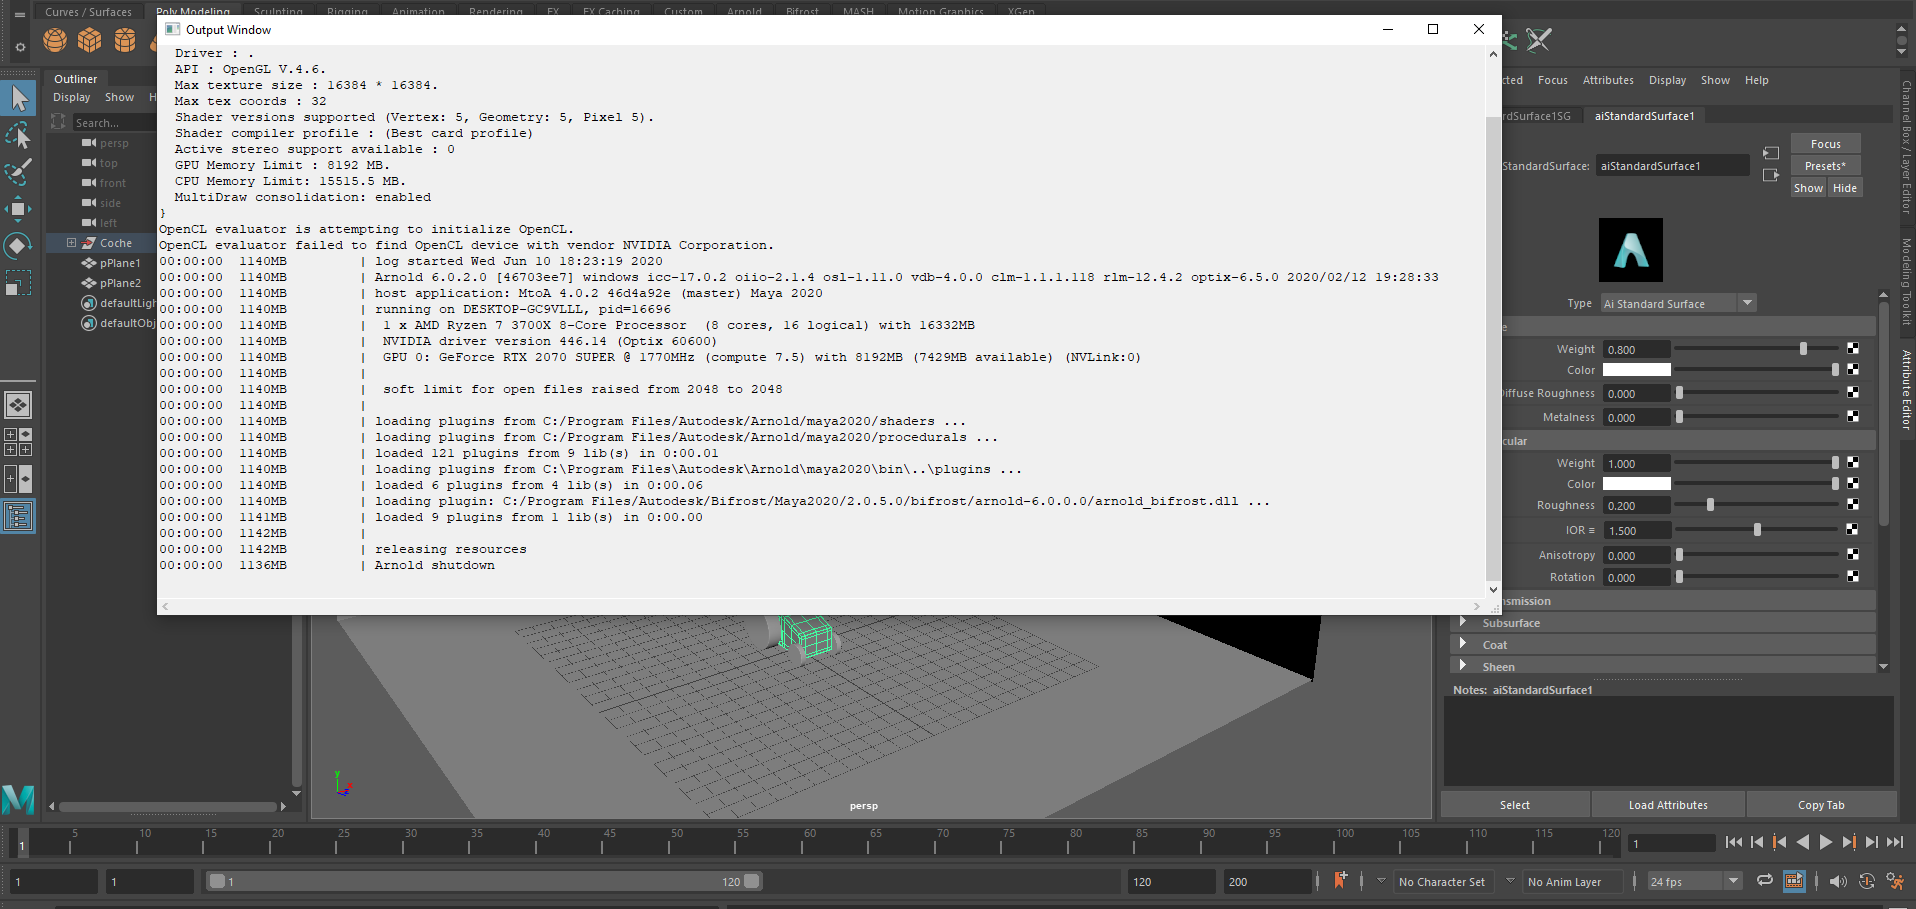Click the Specular Roughness slider handle

[x=1710, y=505]
